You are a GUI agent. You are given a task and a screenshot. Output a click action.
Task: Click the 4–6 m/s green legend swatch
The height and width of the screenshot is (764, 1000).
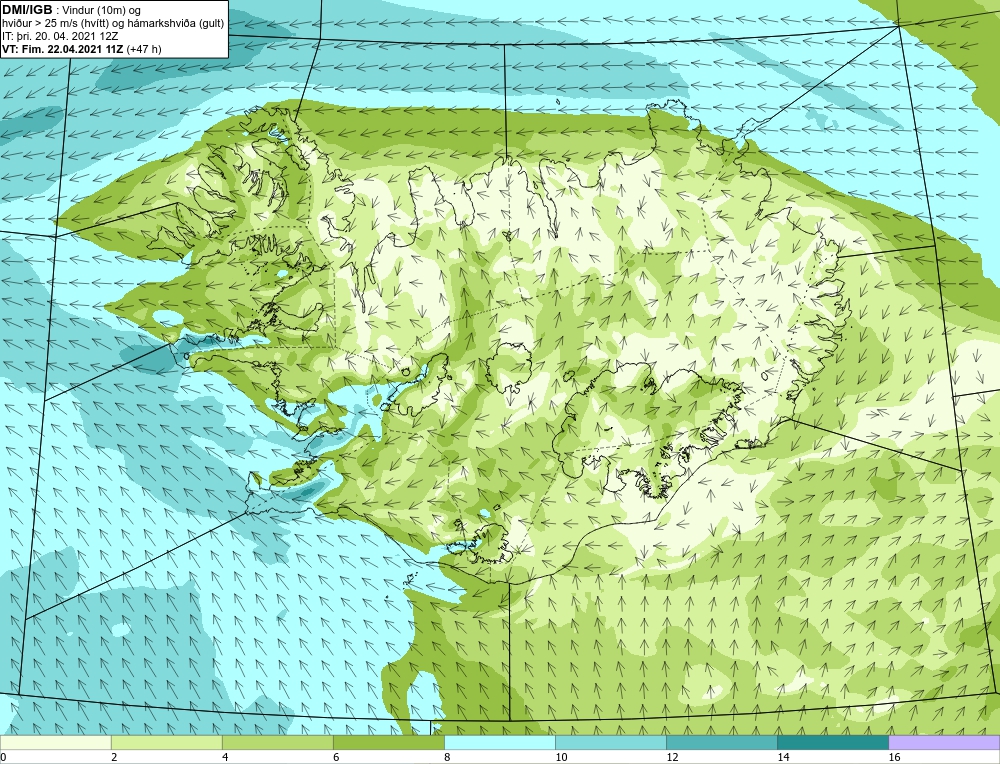[x=277, y=742]
